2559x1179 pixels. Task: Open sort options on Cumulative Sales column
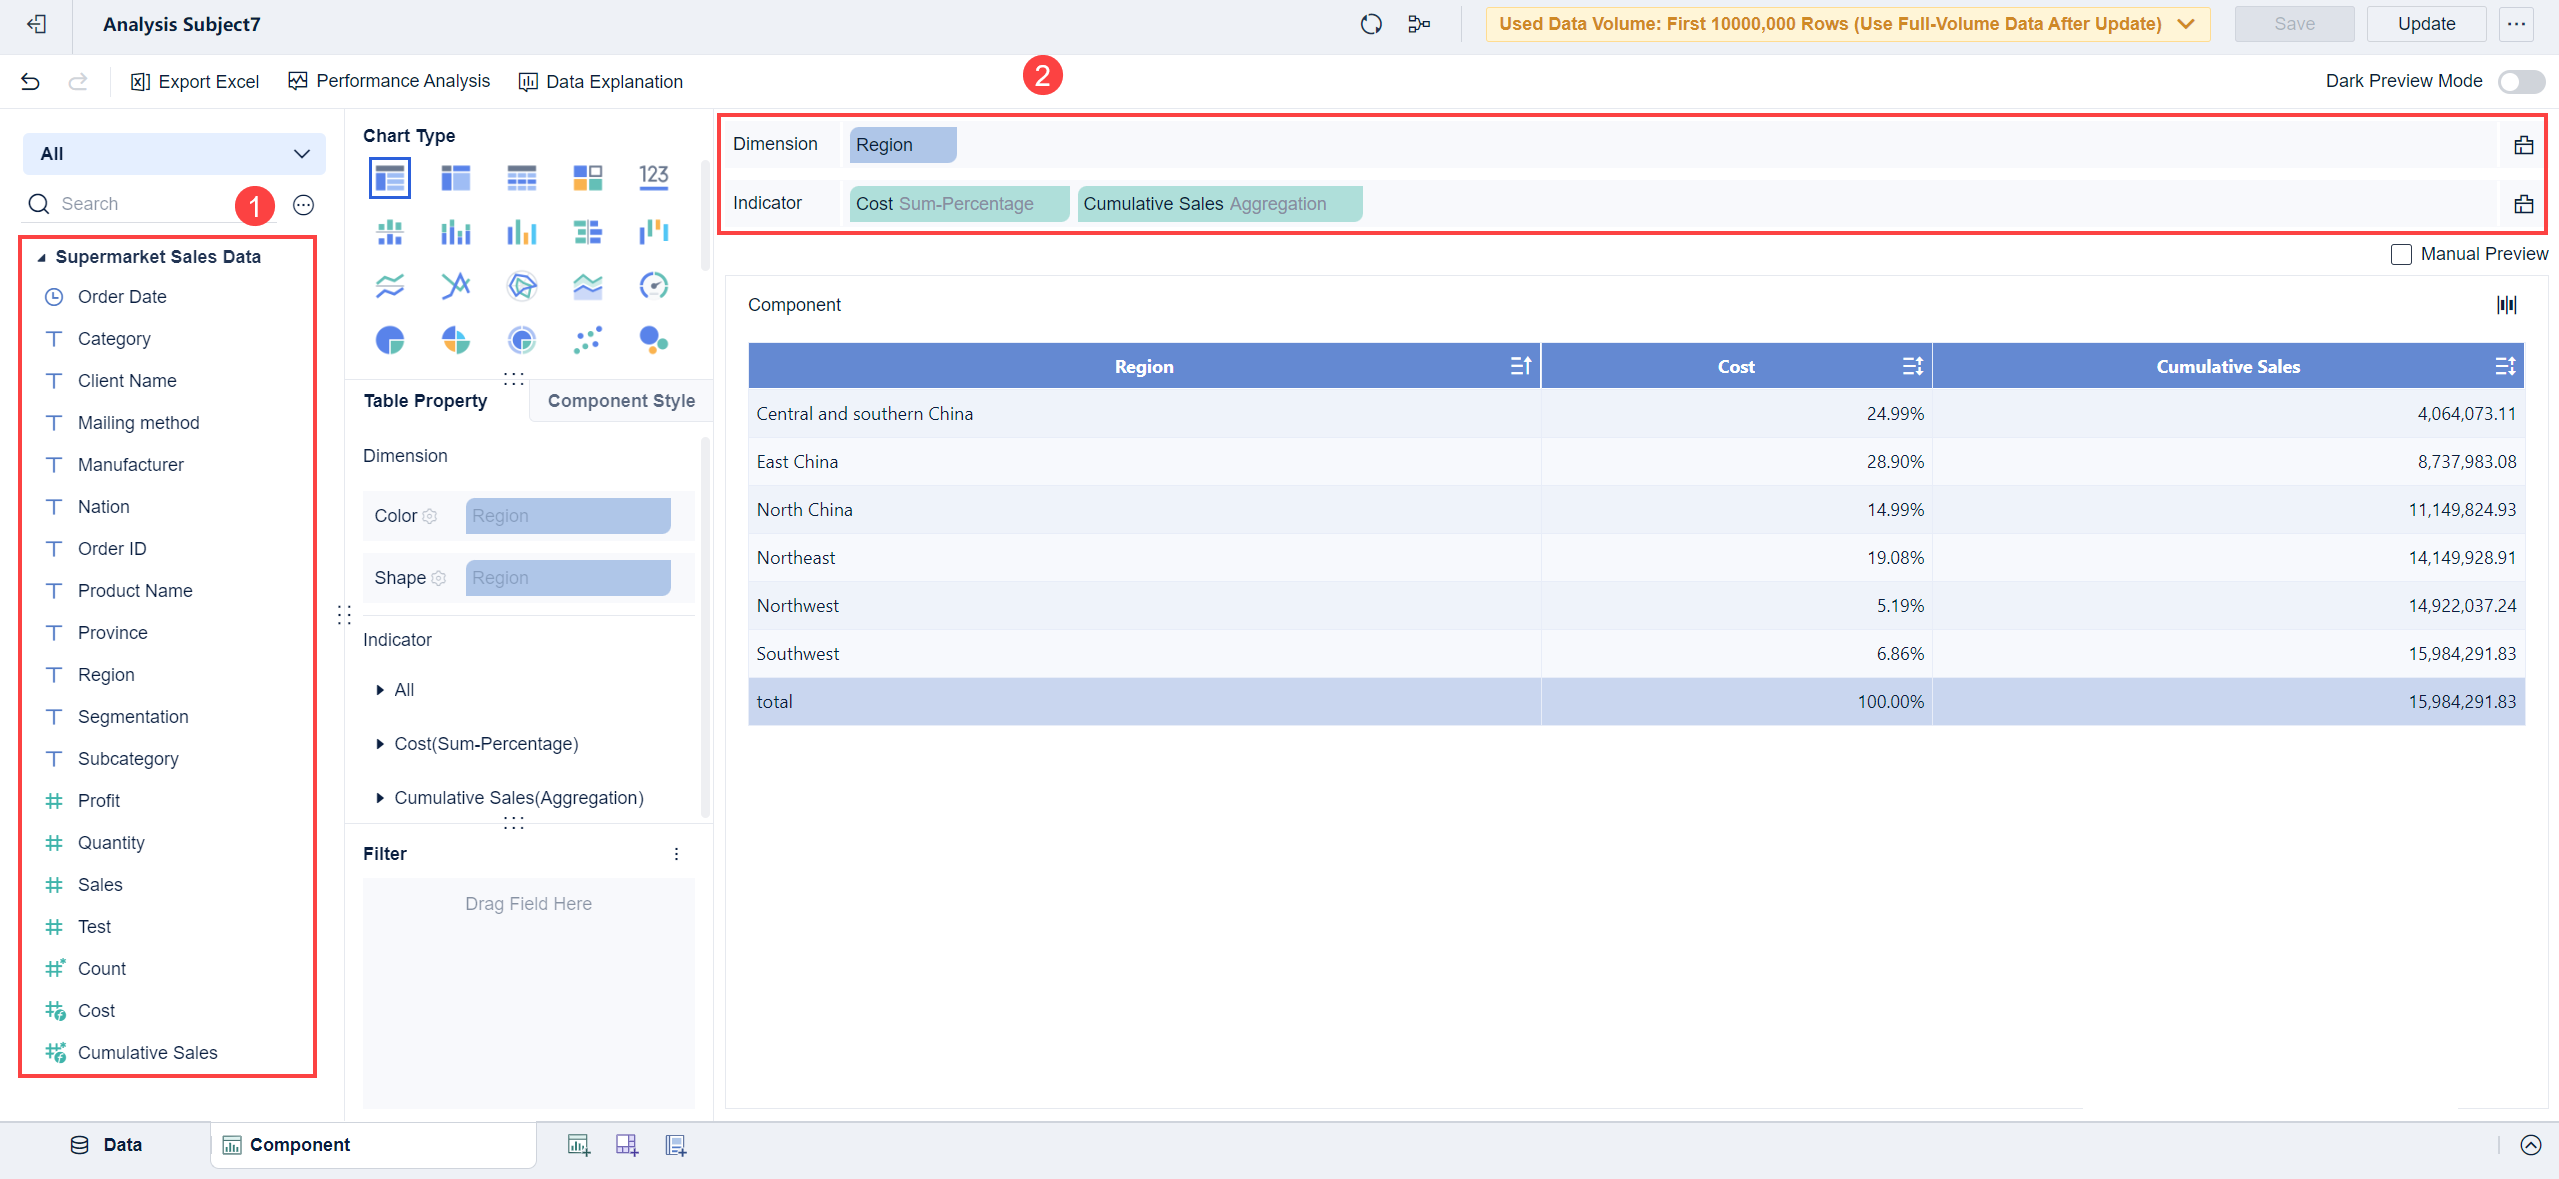(x=2504, y=366)
